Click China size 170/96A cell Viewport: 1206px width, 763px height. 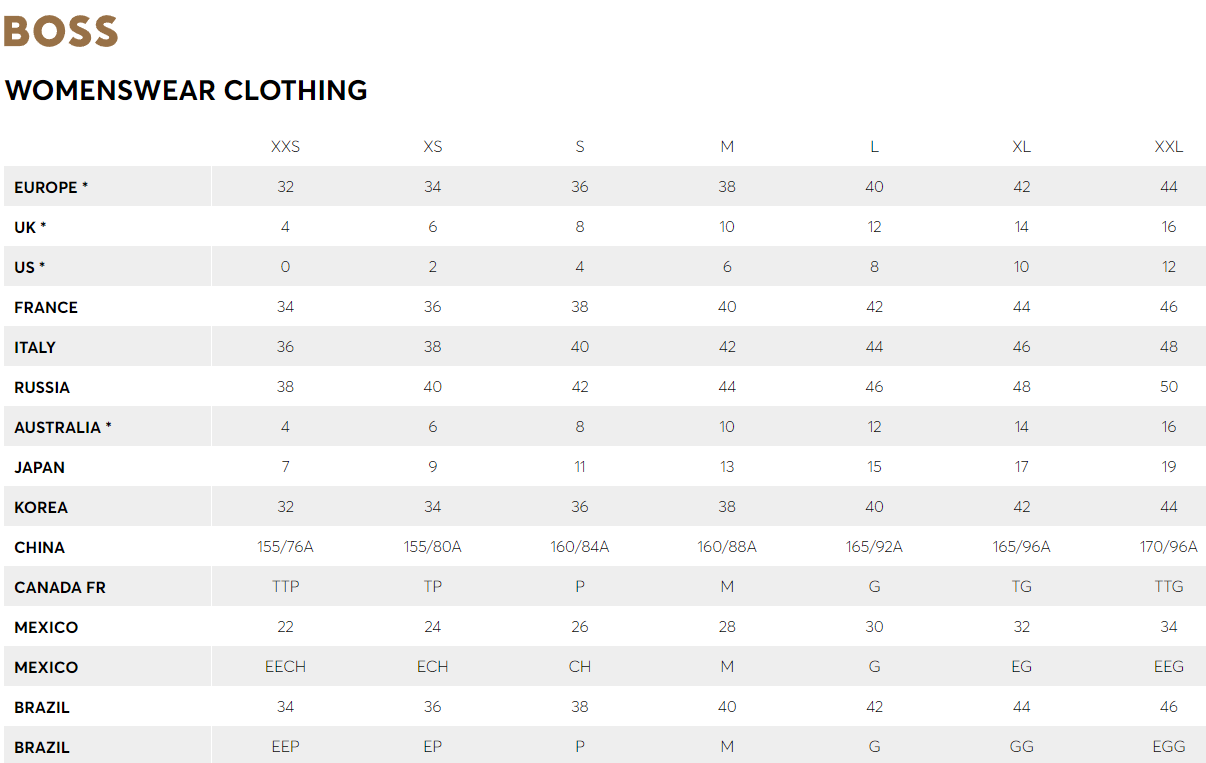(x=1168, y=547)
